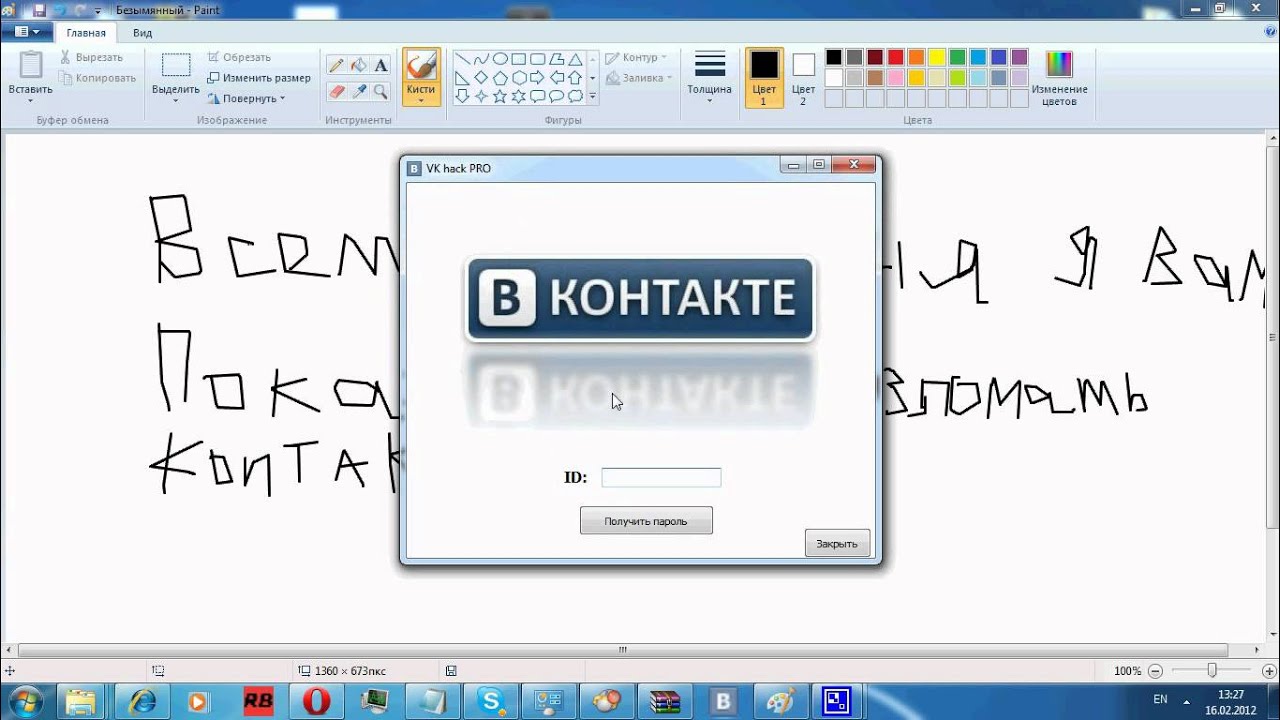Select the Fill with color bucket tool

358,66
